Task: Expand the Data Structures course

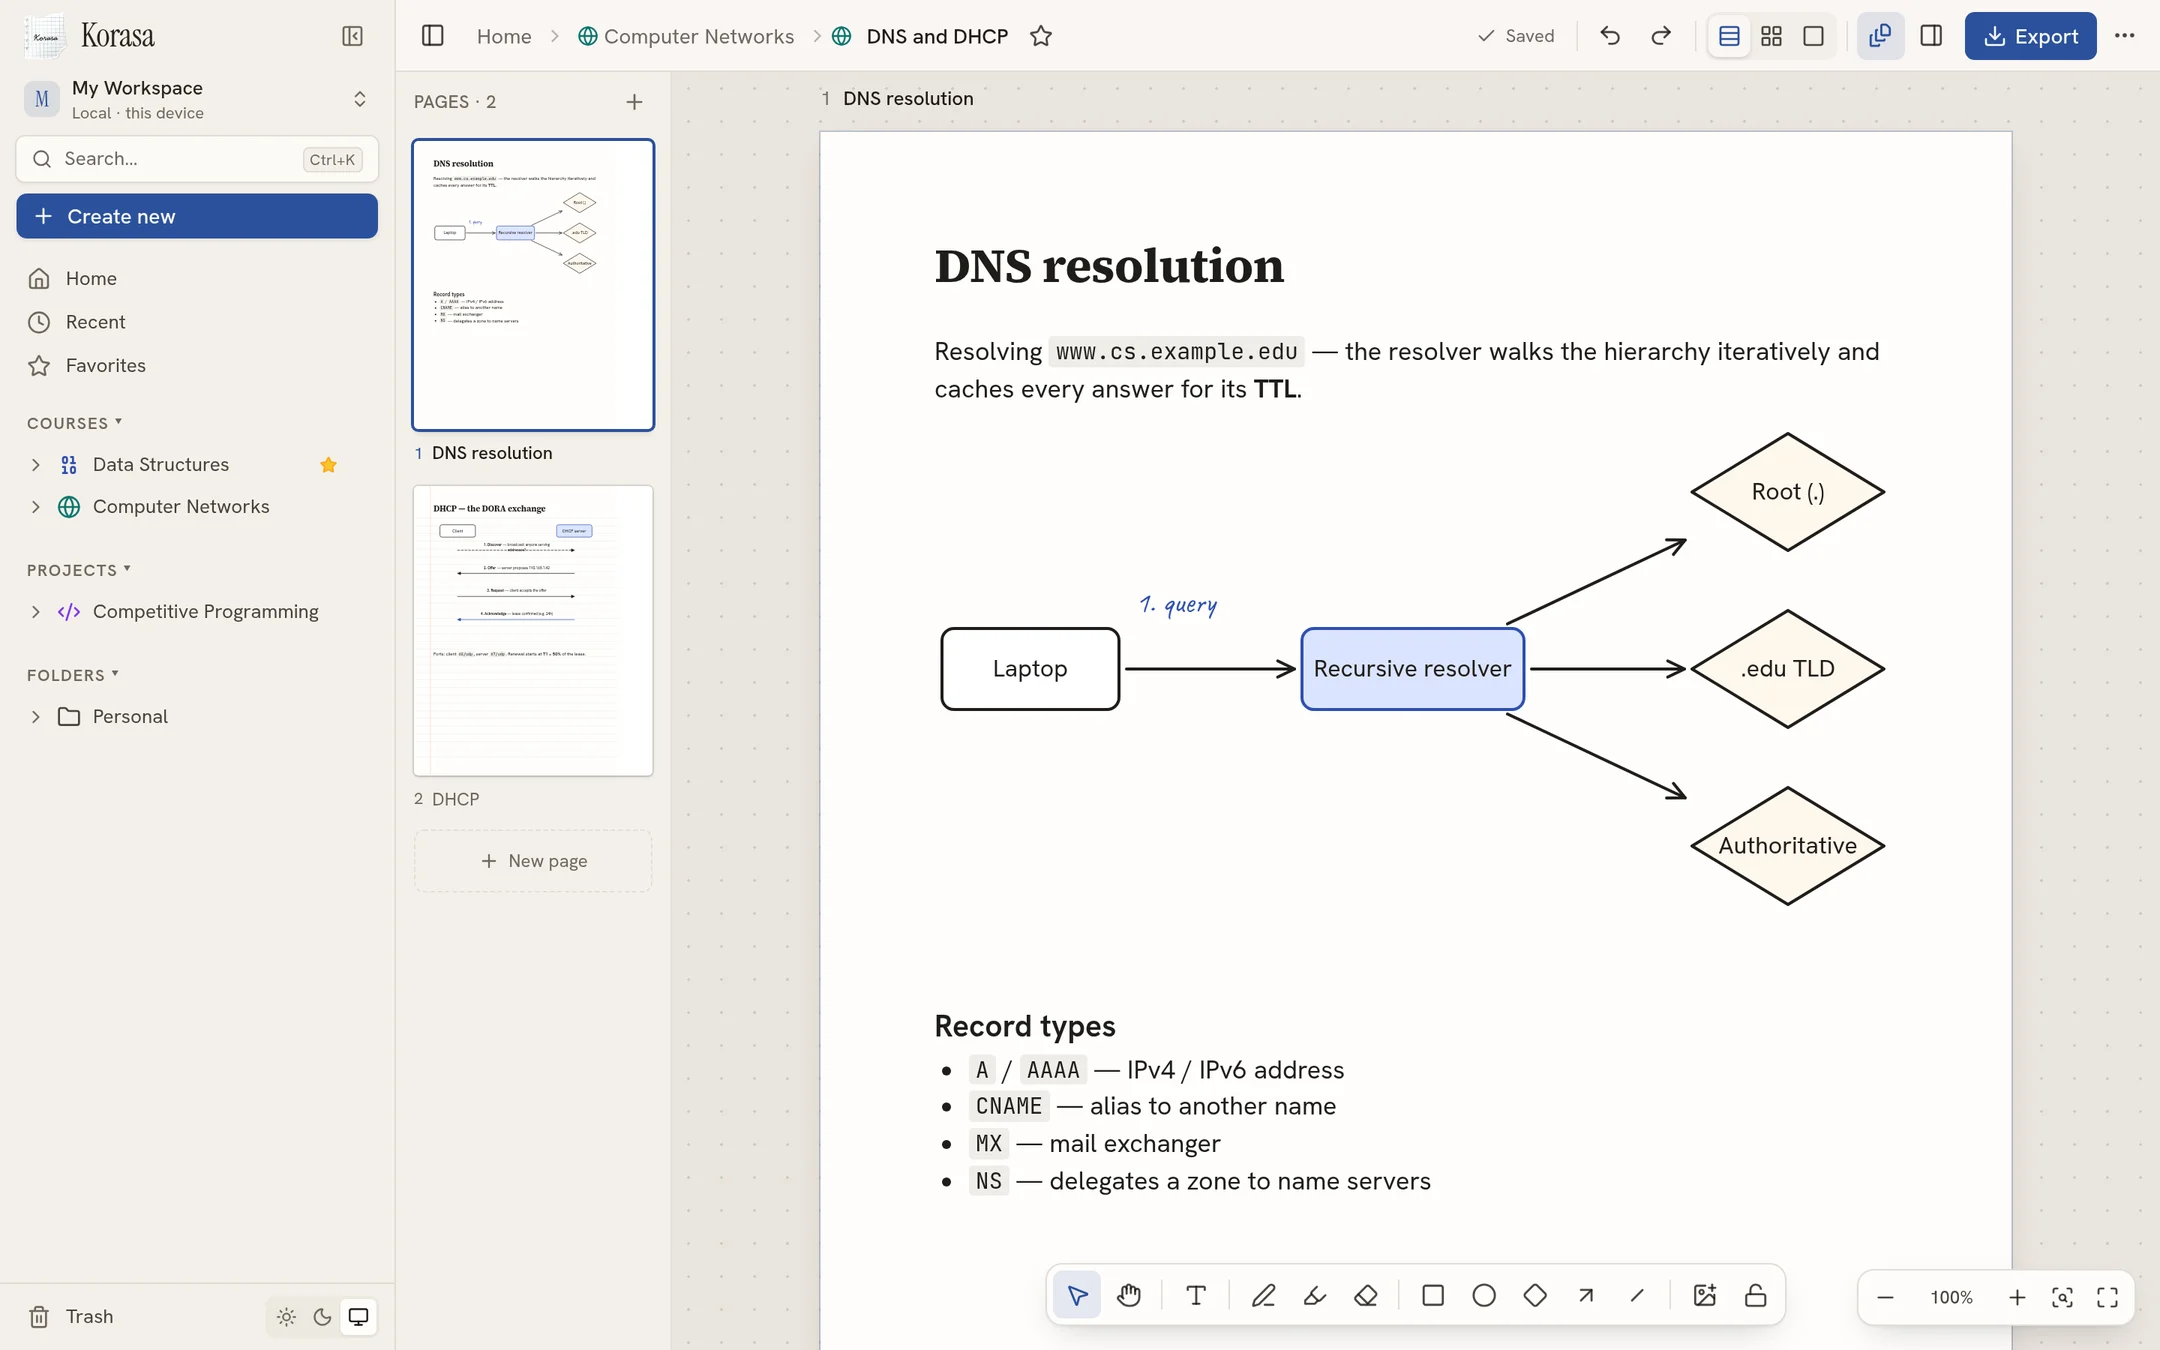Action: (36, 464)
